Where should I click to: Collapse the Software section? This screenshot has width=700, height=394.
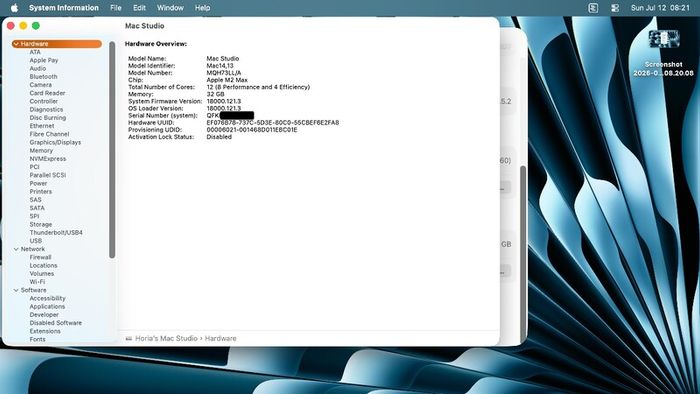(x=16, y=290)
